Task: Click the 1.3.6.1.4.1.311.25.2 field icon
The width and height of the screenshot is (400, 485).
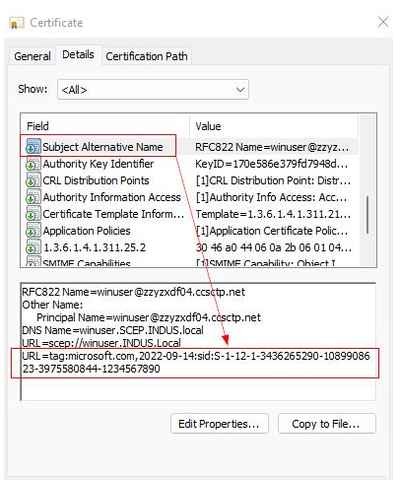Action: [x=33, y=247]
